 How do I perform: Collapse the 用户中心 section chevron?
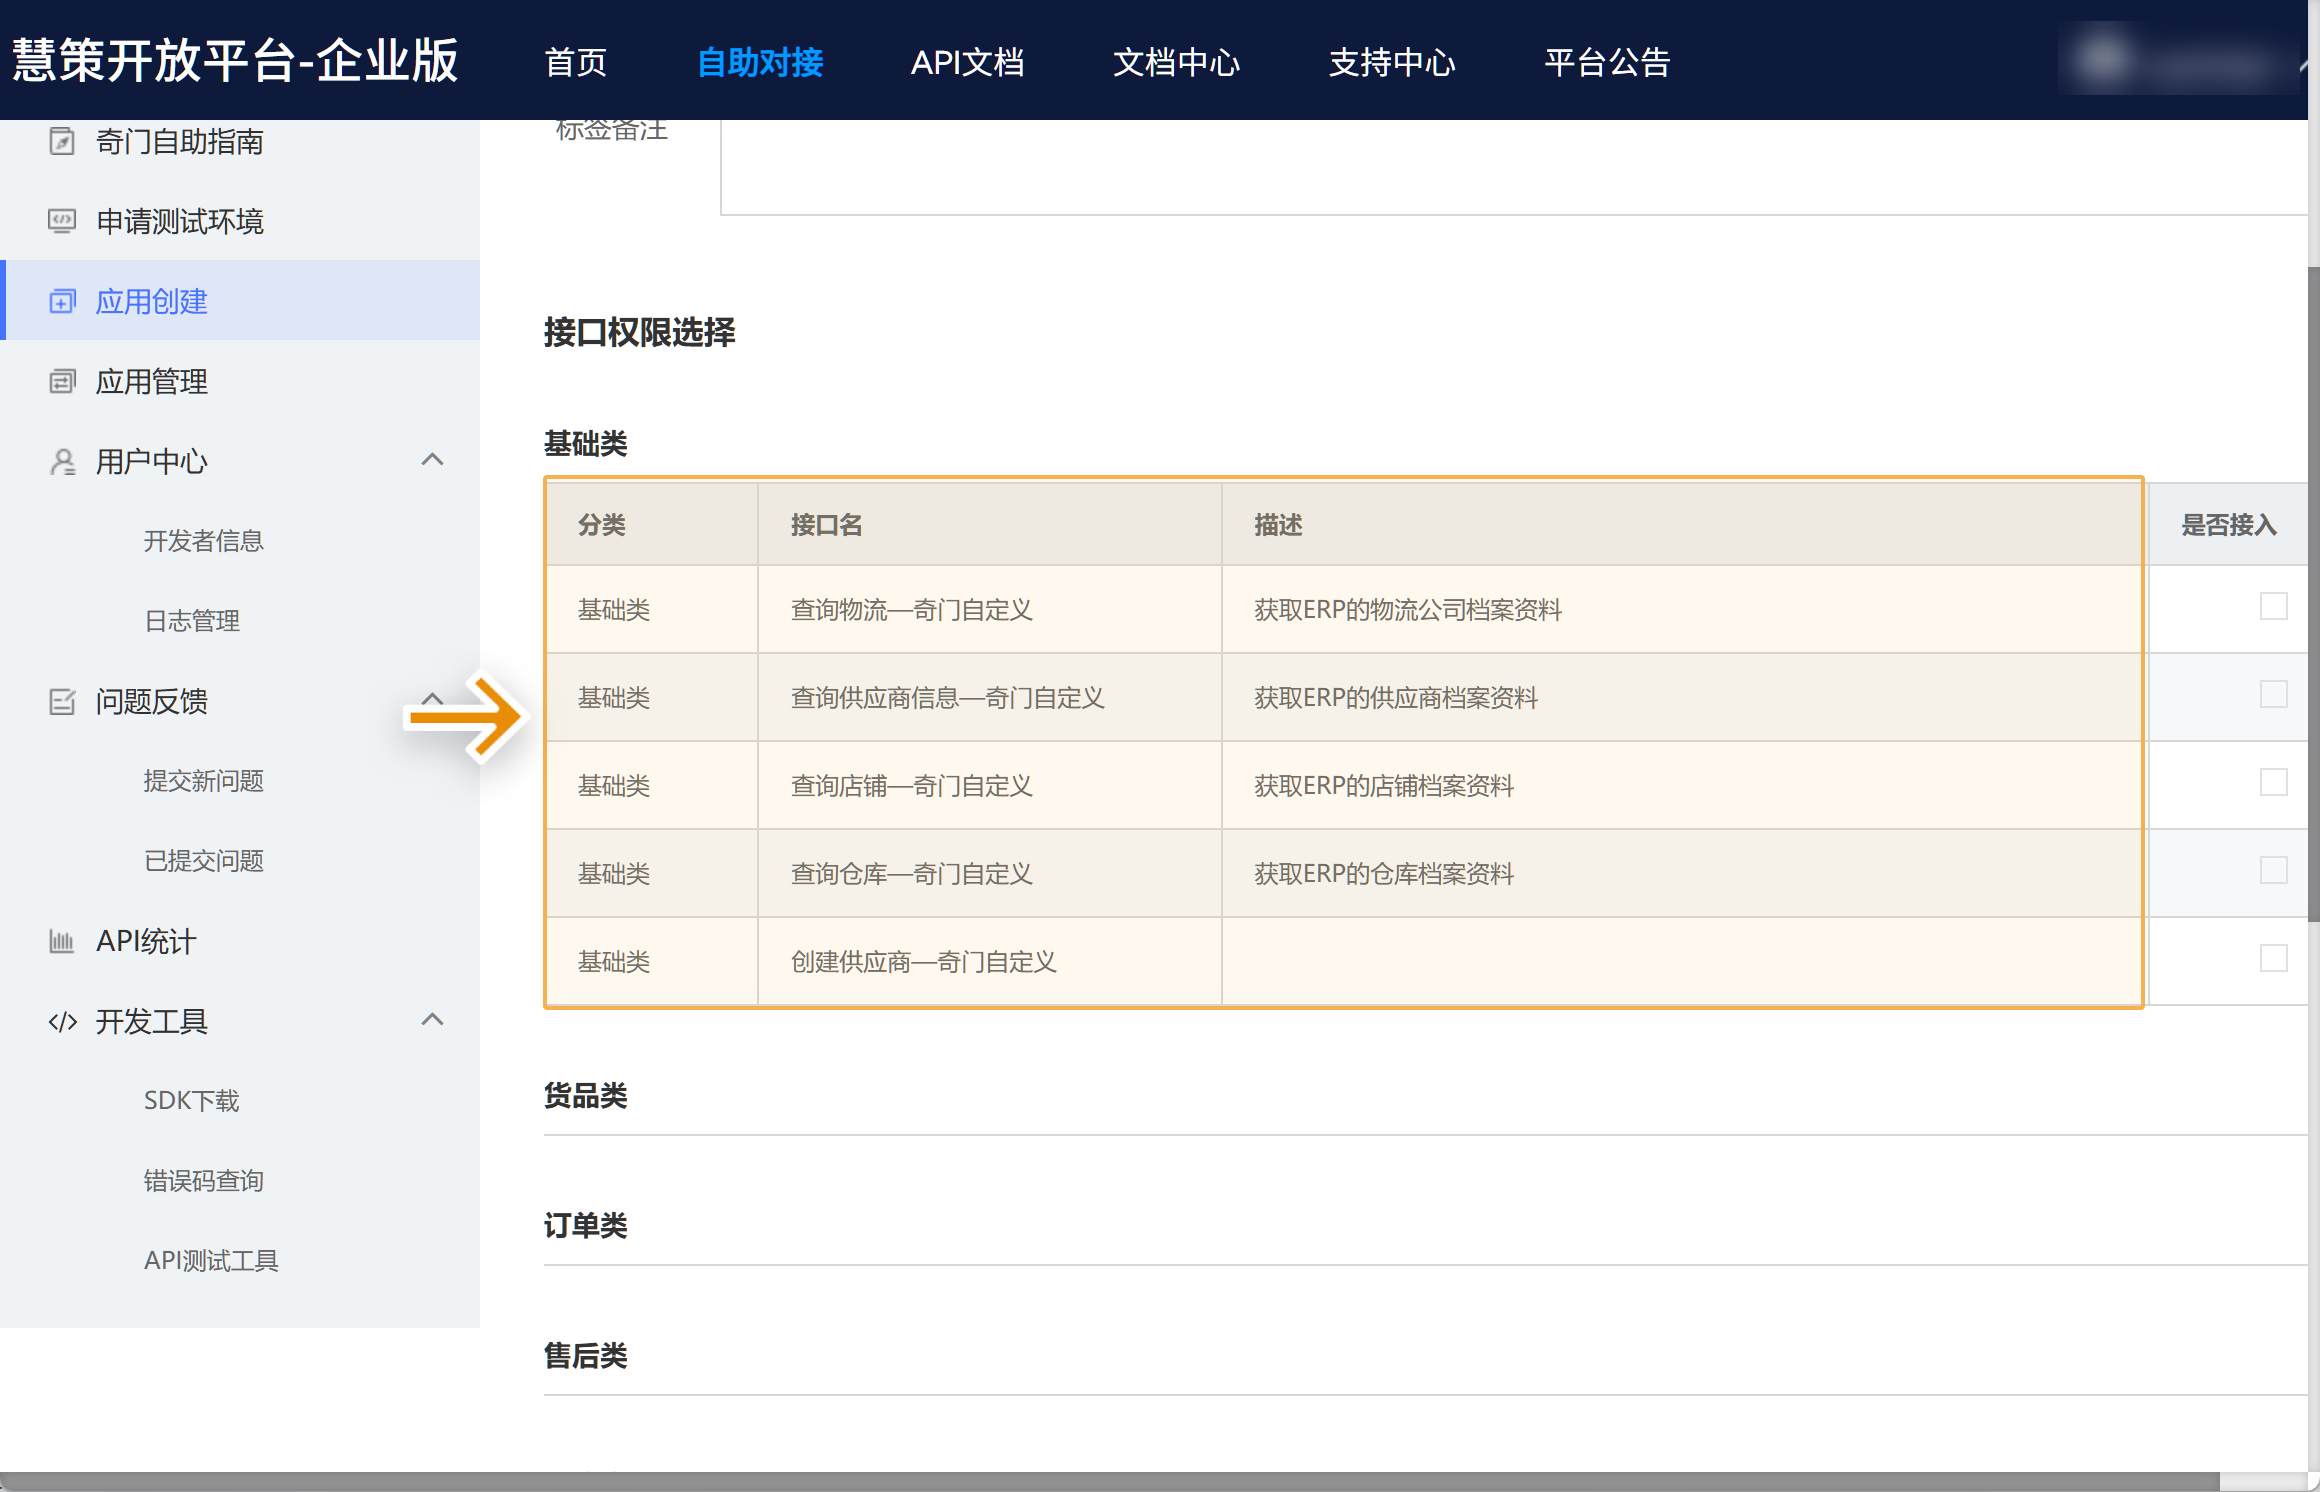[x=432, y=460]
